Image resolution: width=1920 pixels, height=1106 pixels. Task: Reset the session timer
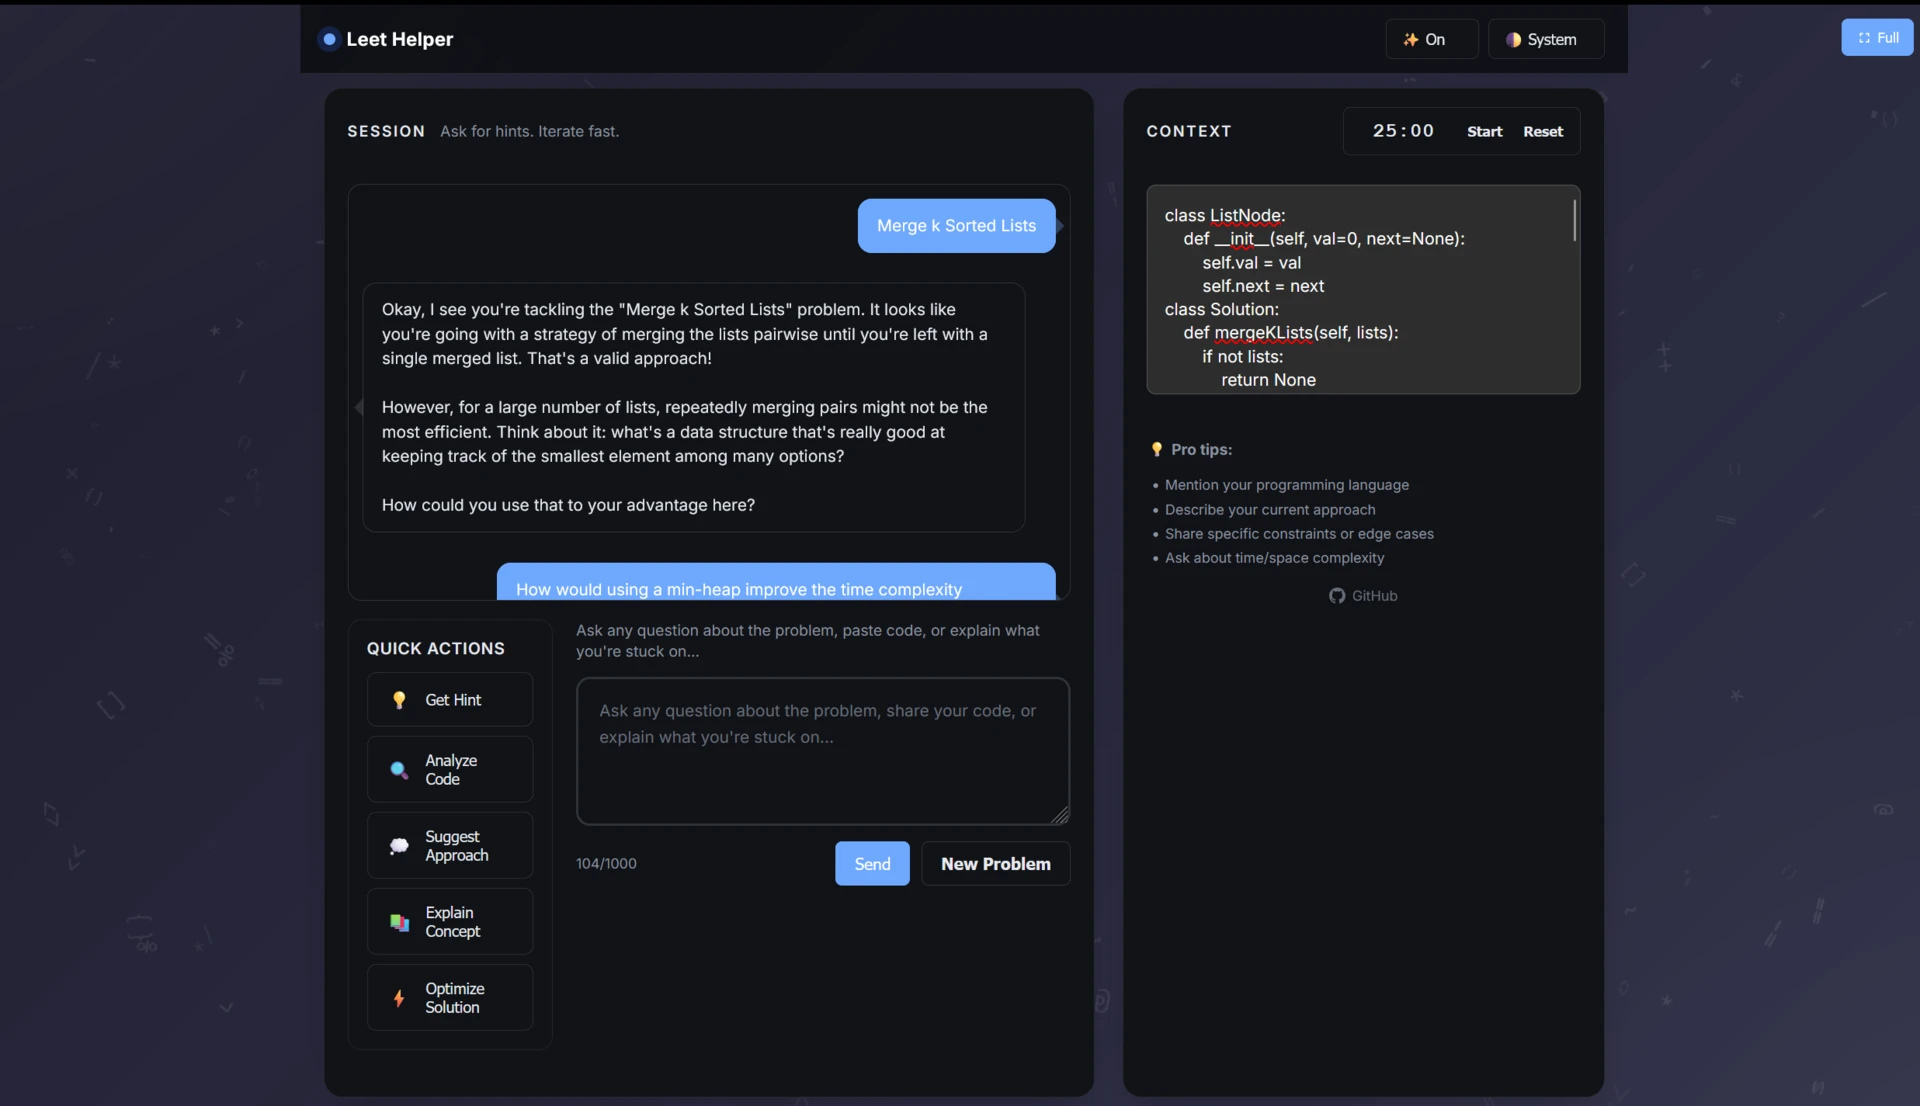pyautogui.click(x=1542, y=132)
